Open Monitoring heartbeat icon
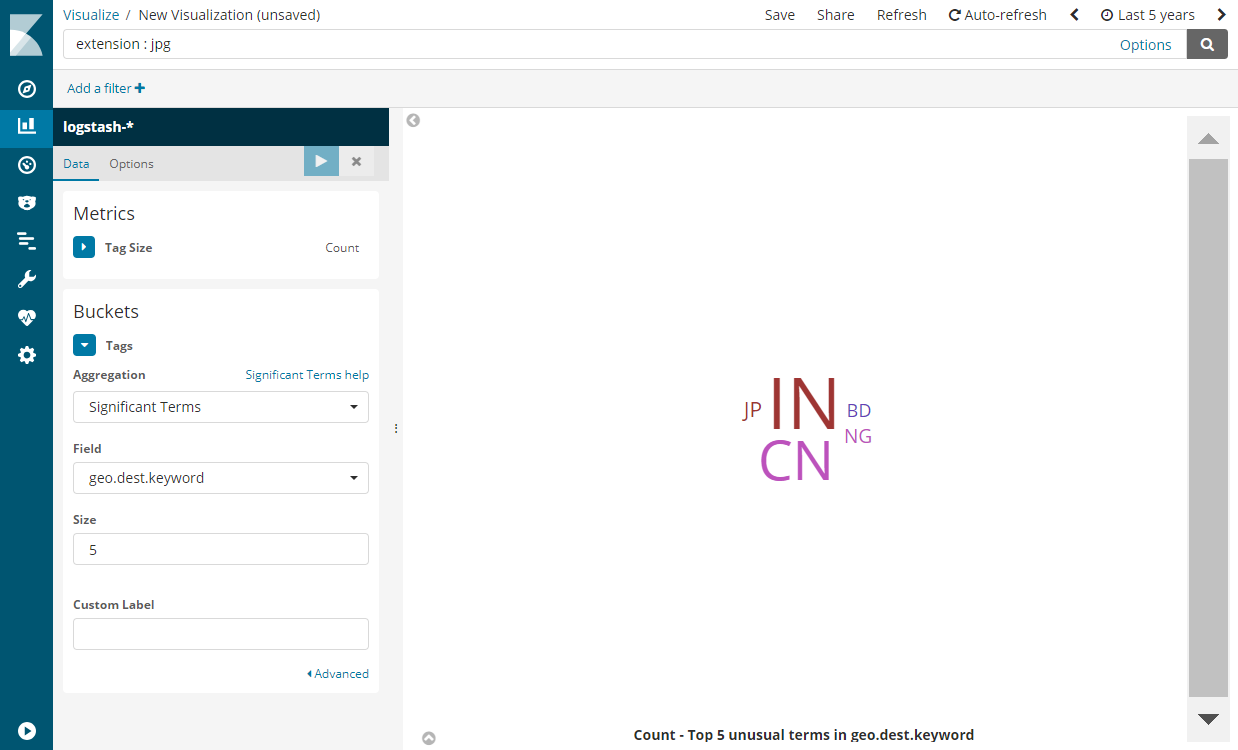Viewport: 1238px width, 750px height. point(27,317)
